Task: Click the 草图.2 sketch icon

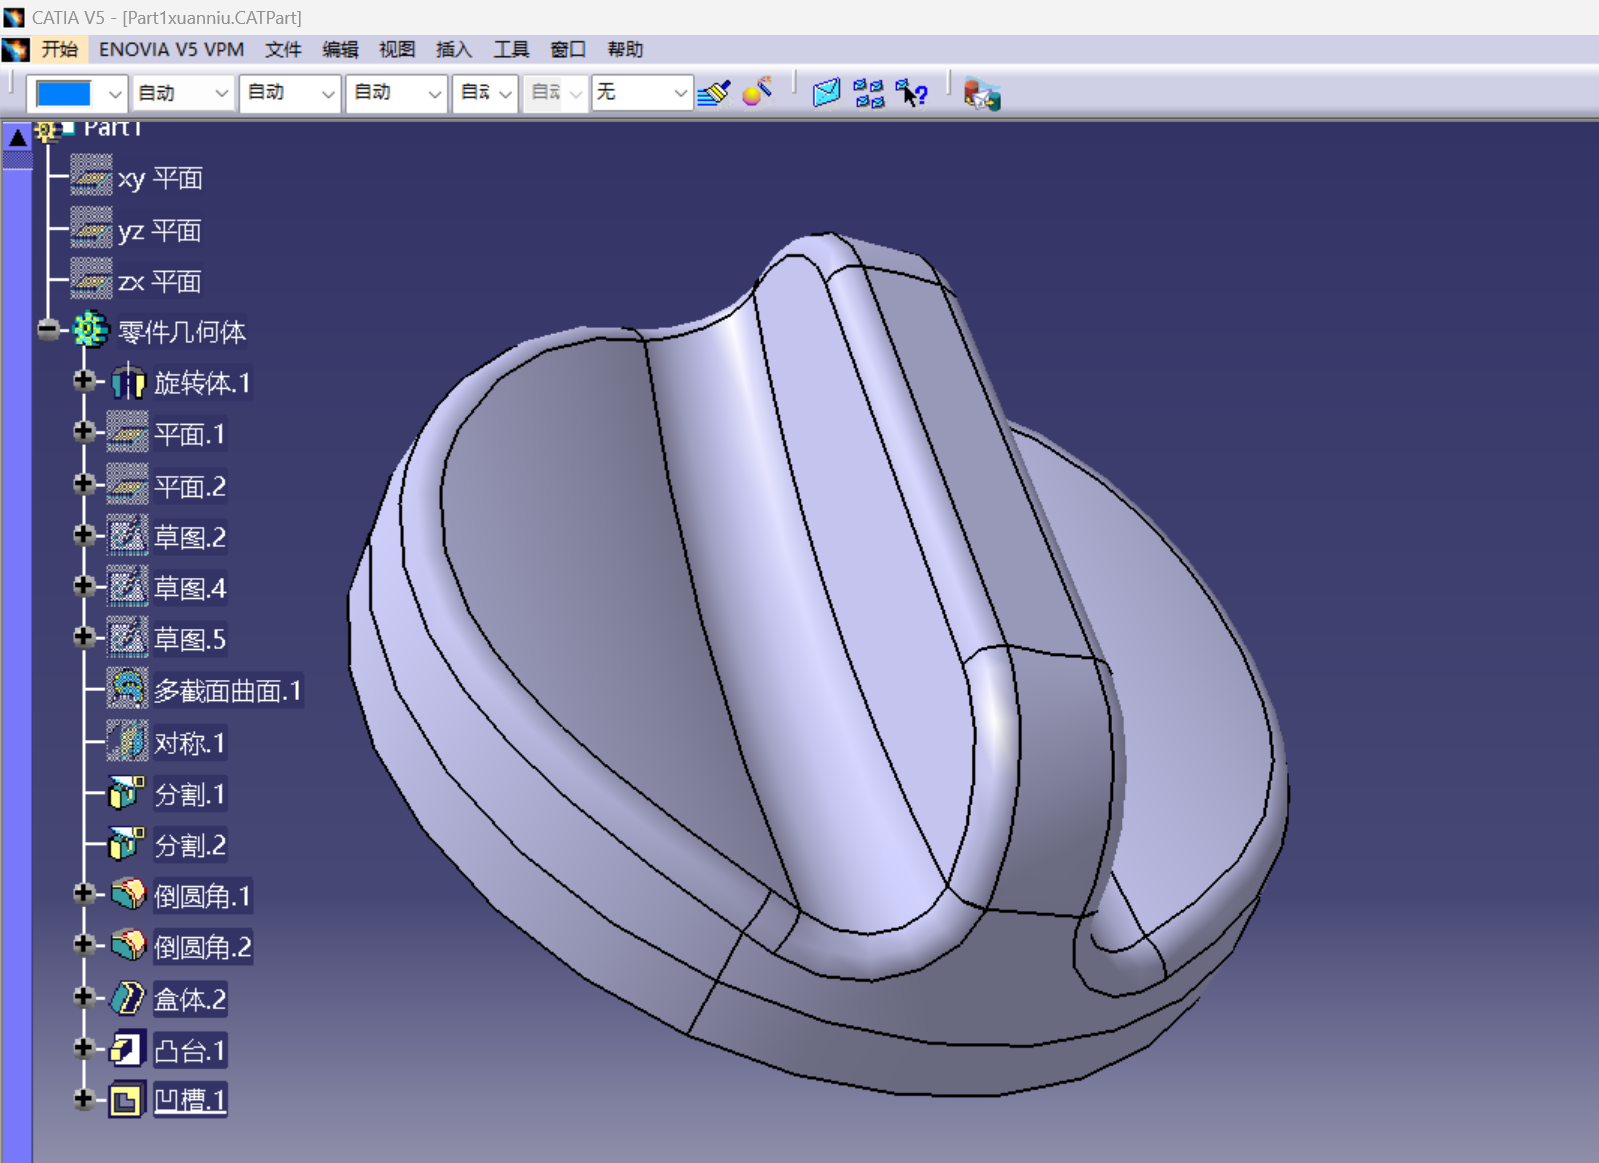Action: pos(127,536)
